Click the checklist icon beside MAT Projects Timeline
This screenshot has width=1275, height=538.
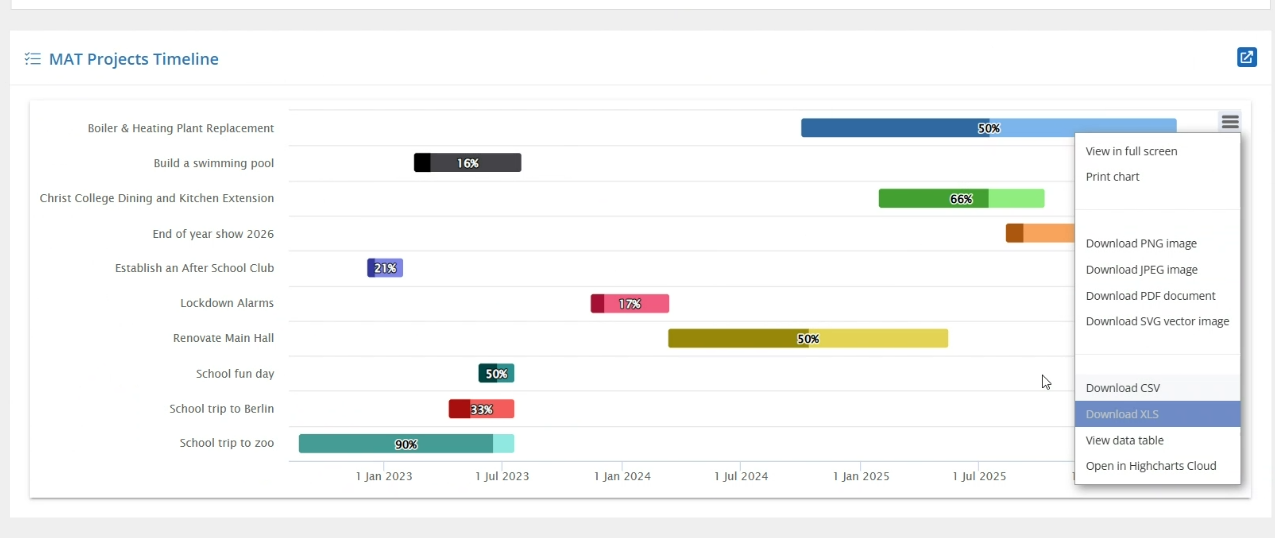[x=33, y=59]
